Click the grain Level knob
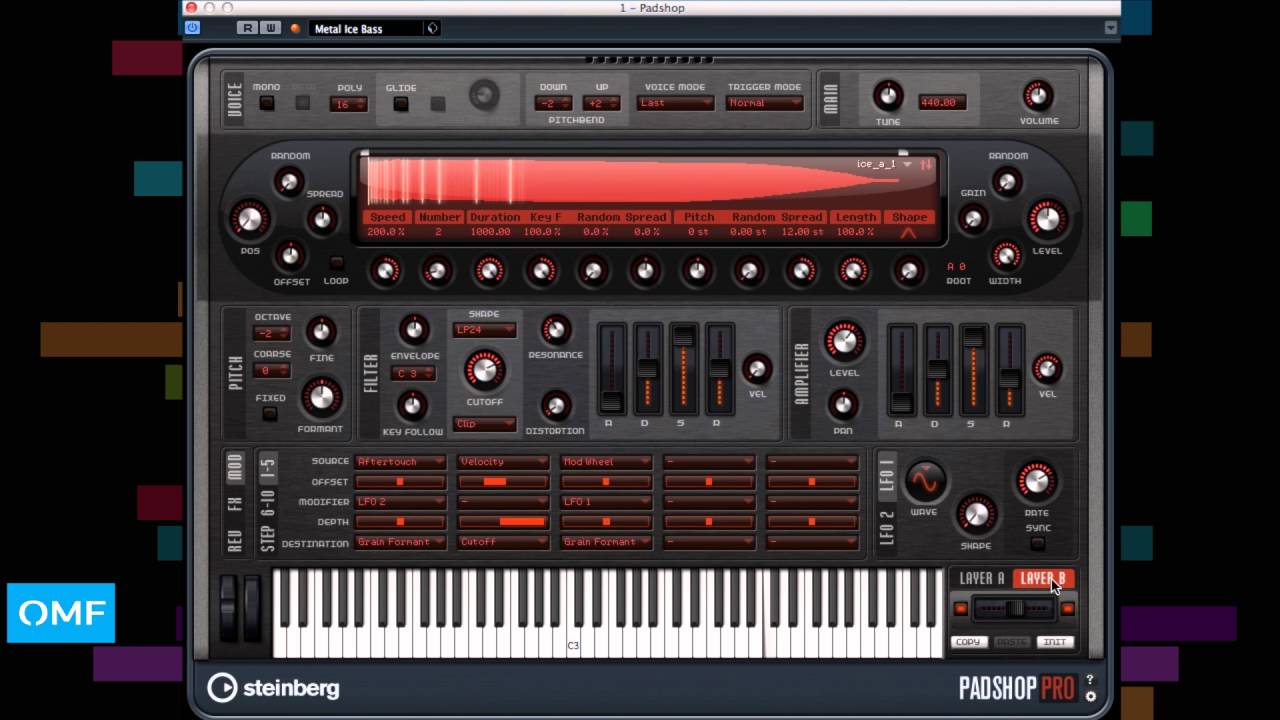 click(1046, 219)
